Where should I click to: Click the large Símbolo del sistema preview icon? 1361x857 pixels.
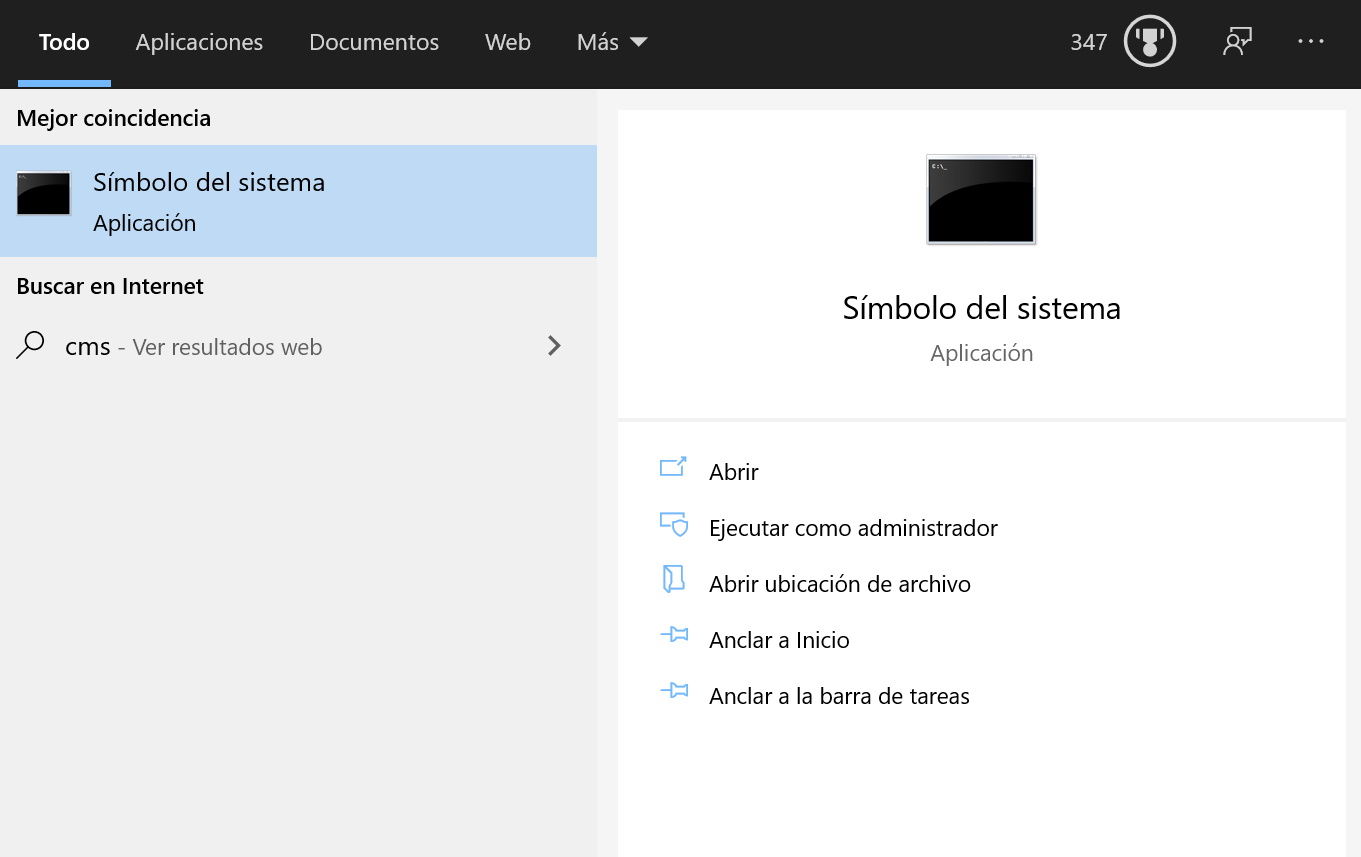[x=981, y=200]
